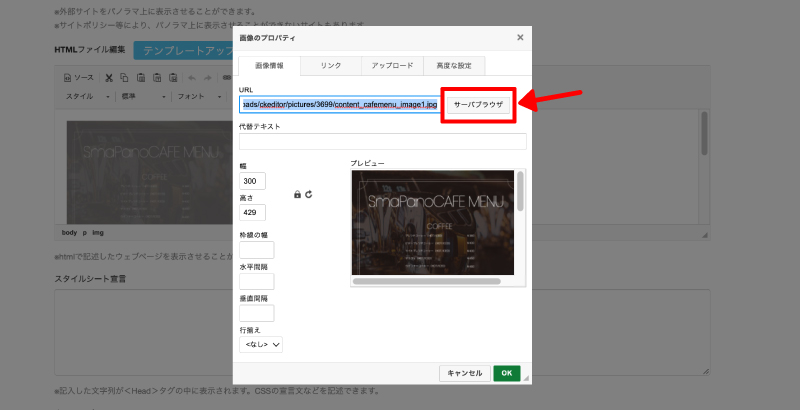The height and width of the screenshot is (410, 800).
Task: Click the Cut scissors icon
Action: 107,77
